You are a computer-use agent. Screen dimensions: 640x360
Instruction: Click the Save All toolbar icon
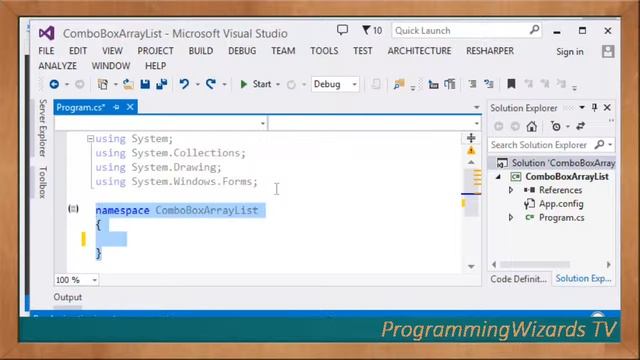(x=162, y=84)
